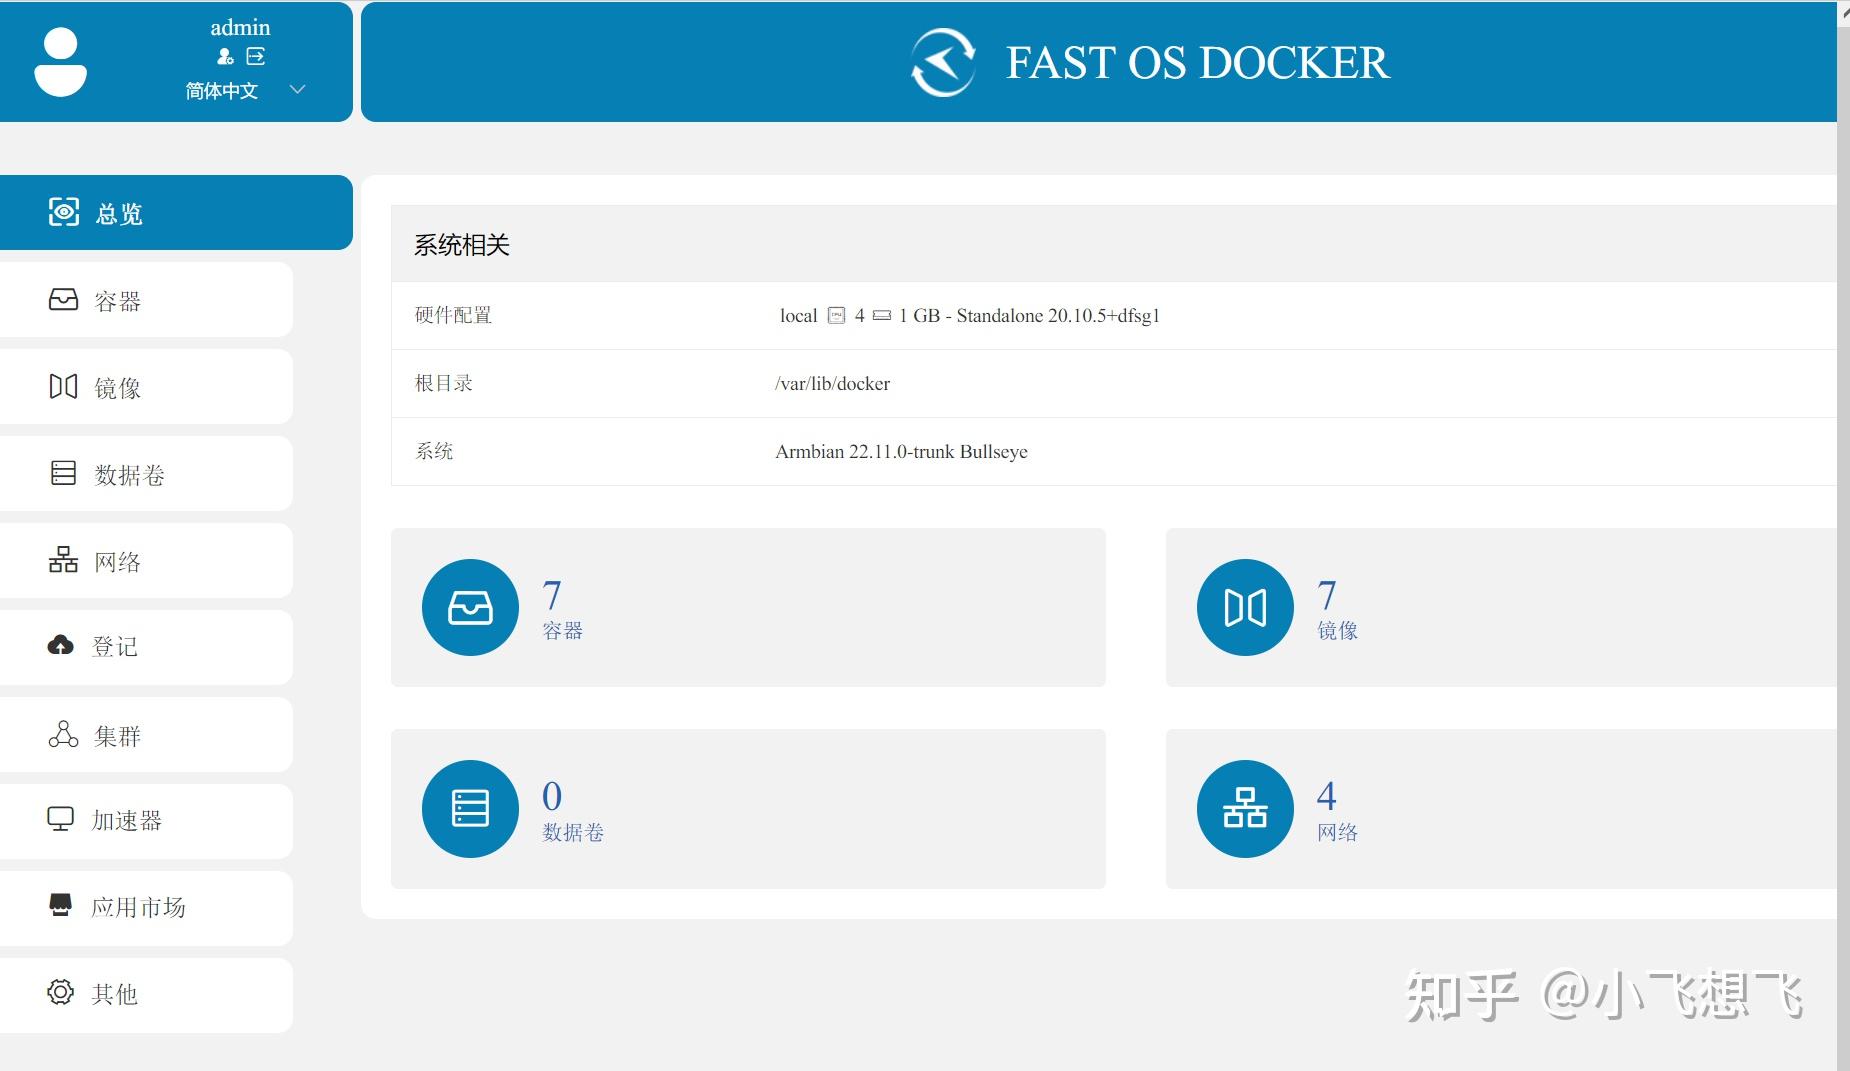Image resolution: width=1850 pixels, height=1071 pixels.
Task: Click the logout icon below admin
Action: point(257,57)
